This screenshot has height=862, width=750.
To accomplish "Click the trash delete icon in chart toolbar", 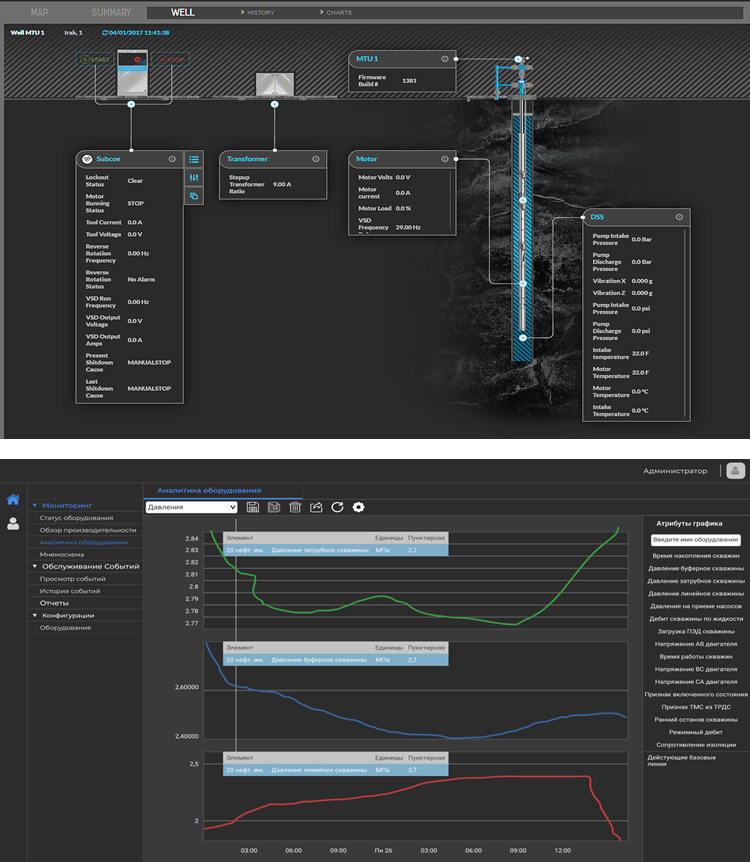I will (295, 507).
